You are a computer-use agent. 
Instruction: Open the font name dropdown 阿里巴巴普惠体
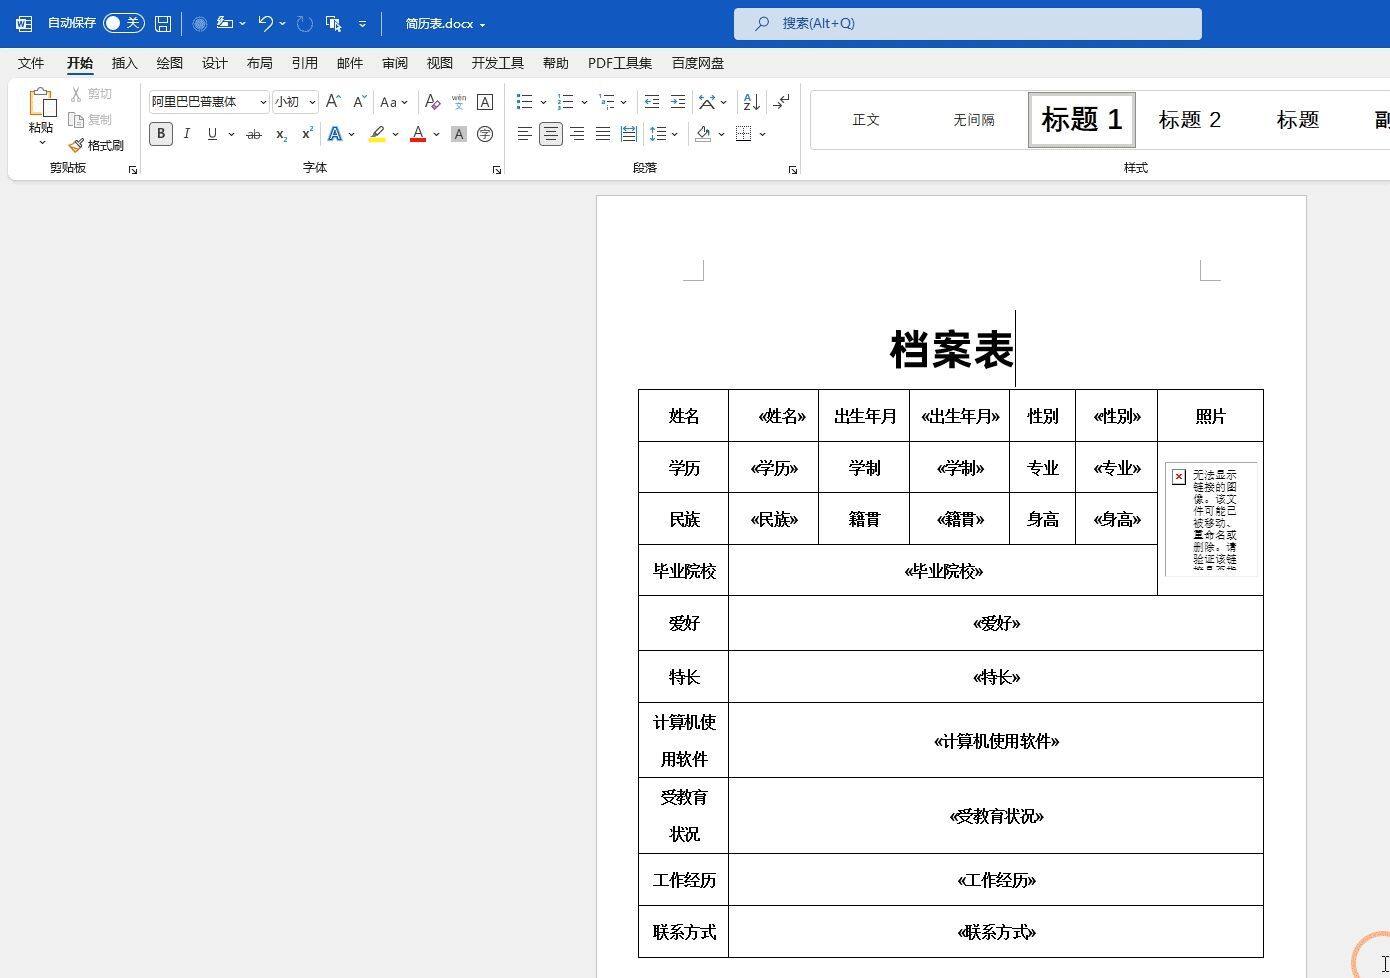263,102
